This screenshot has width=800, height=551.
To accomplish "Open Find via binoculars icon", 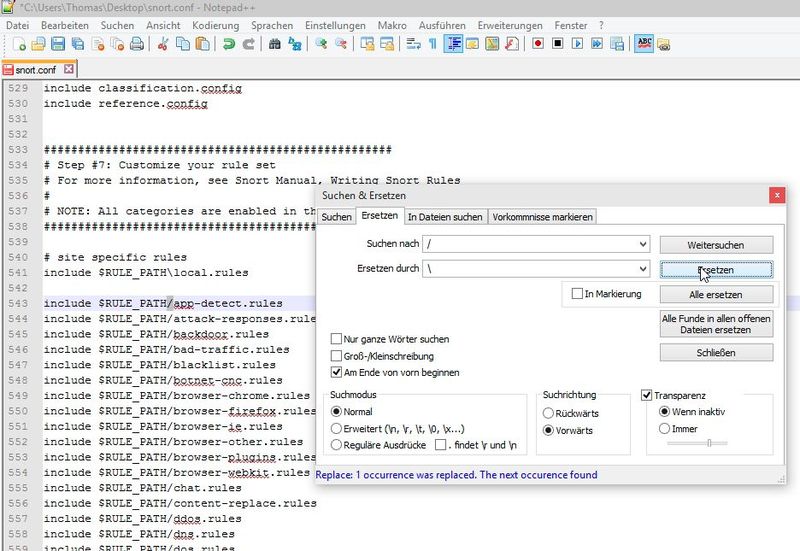I will (274, 44).
